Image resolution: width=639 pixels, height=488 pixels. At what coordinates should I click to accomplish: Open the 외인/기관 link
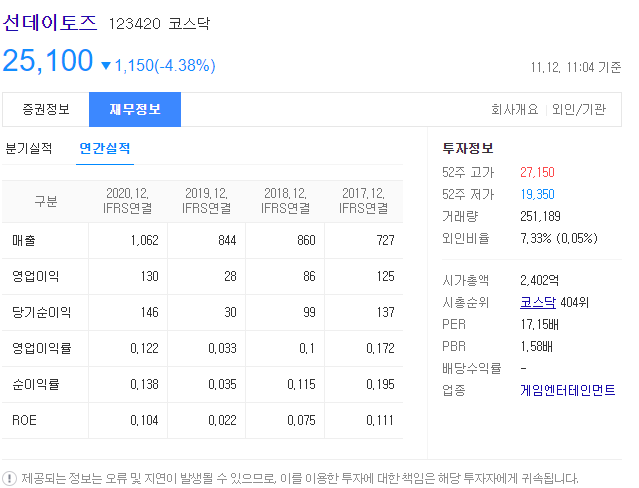click(x=579, y=109)
